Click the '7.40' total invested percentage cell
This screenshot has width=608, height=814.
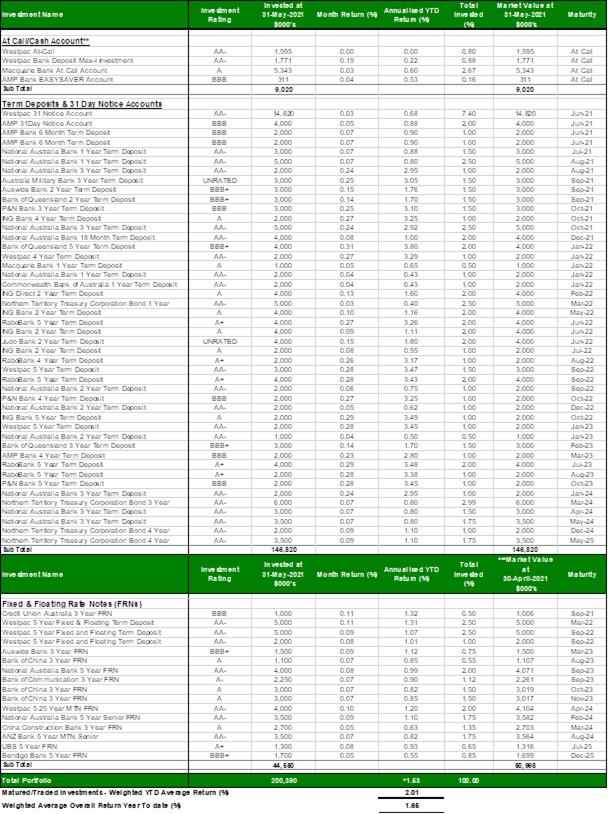[x=469, y=114]
